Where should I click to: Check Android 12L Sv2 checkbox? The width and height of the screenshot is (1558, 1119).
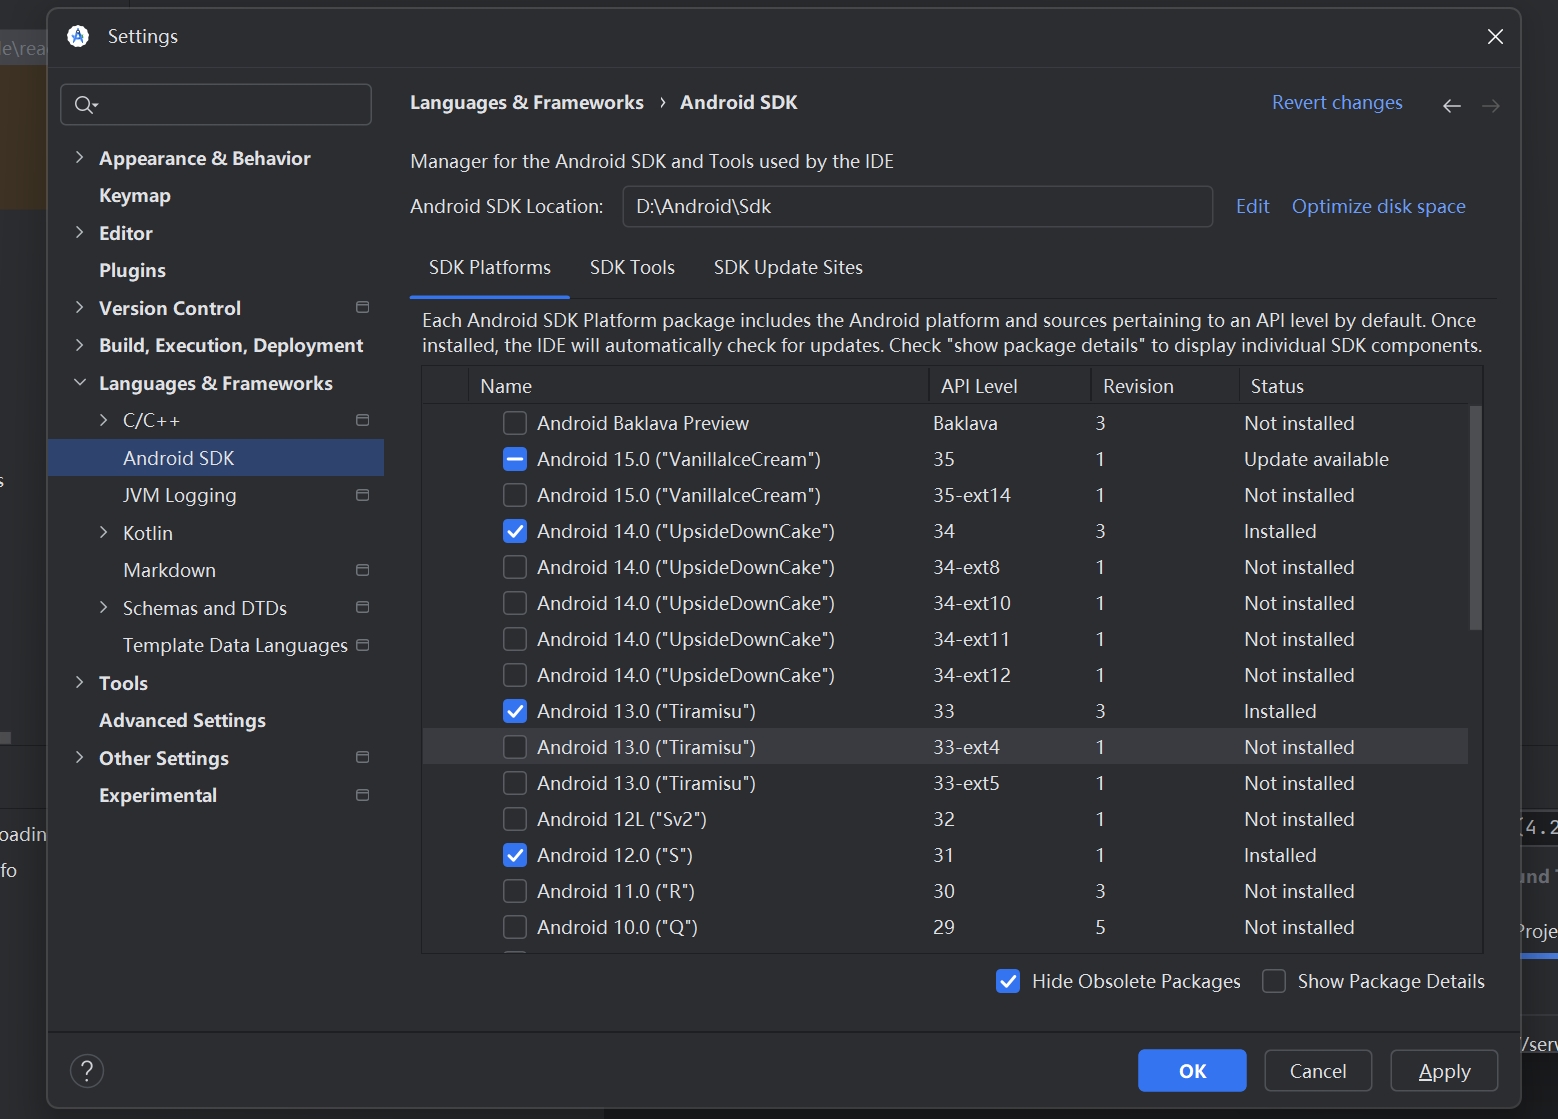(515, 819)
